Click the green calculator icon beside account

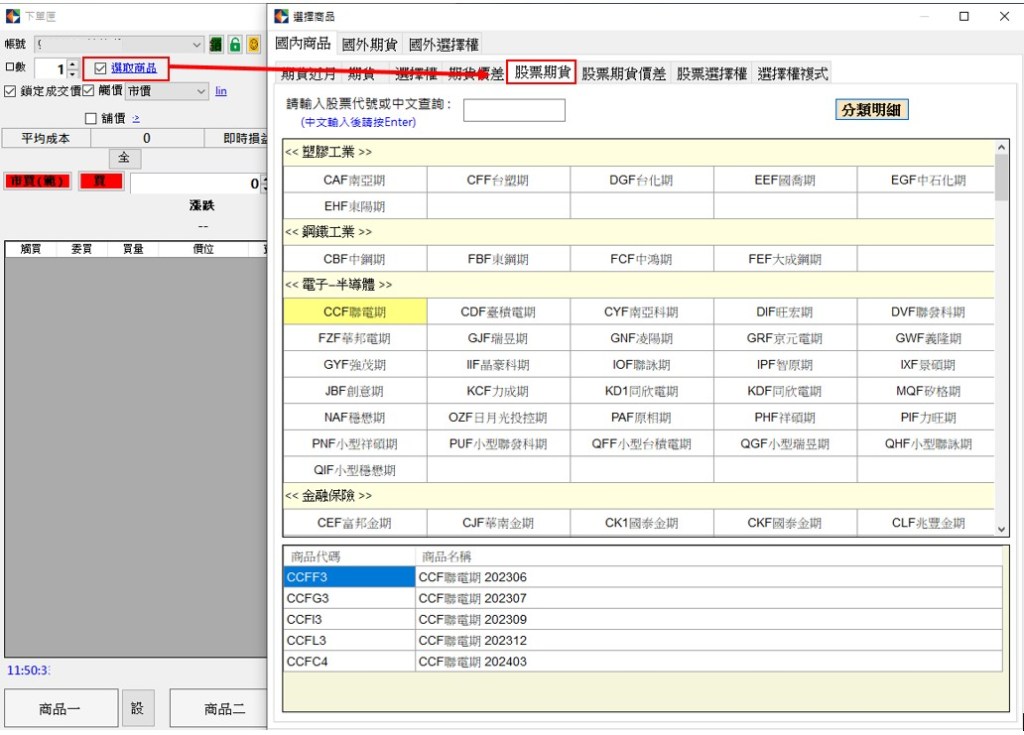(215, 44)
